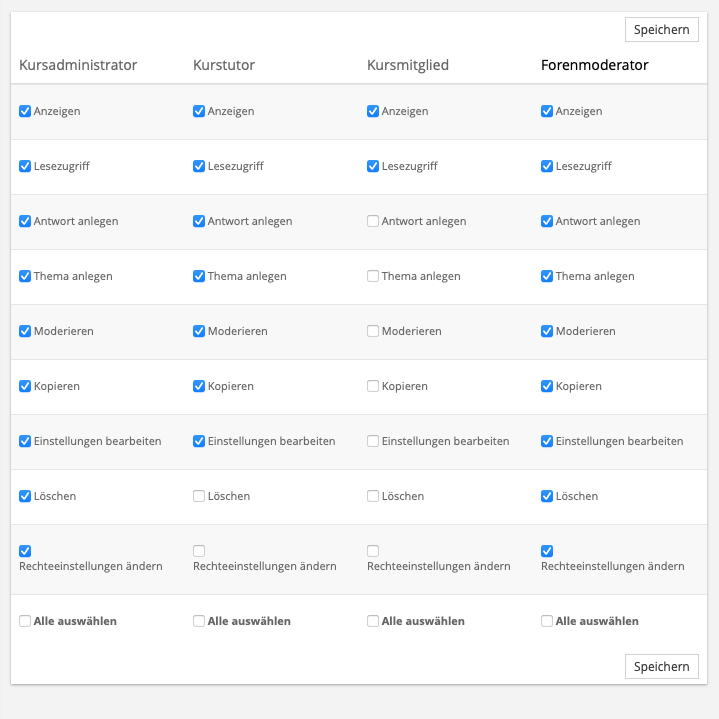Disable Einstellungen bearbeiten for Kurstutor
Image resolution: width=719 pixels, height=719 pixels.
tap(199, 441)
